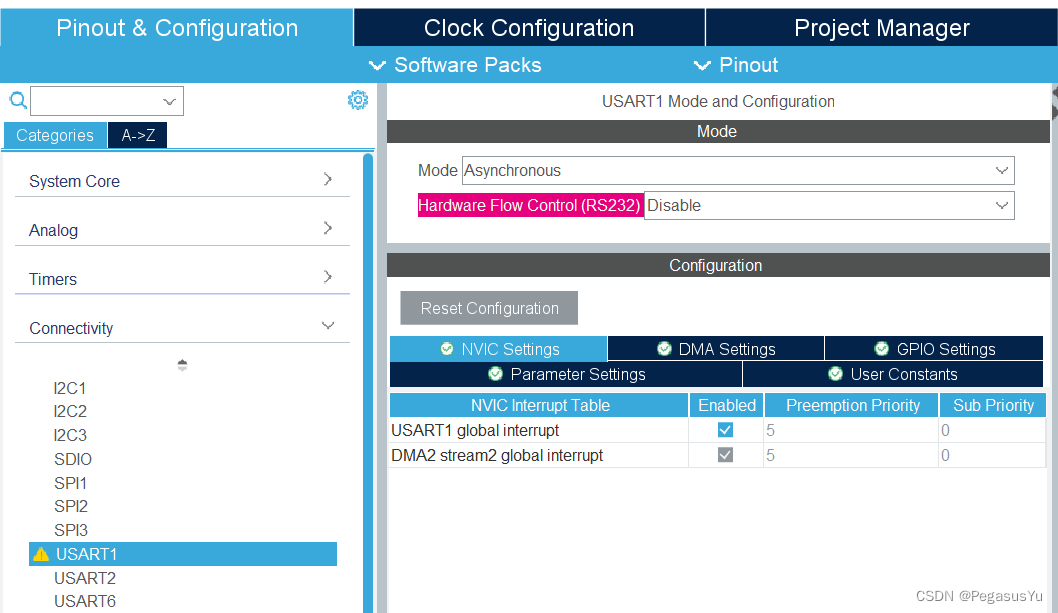Click the User Constants green check icon

click(836, 374)
